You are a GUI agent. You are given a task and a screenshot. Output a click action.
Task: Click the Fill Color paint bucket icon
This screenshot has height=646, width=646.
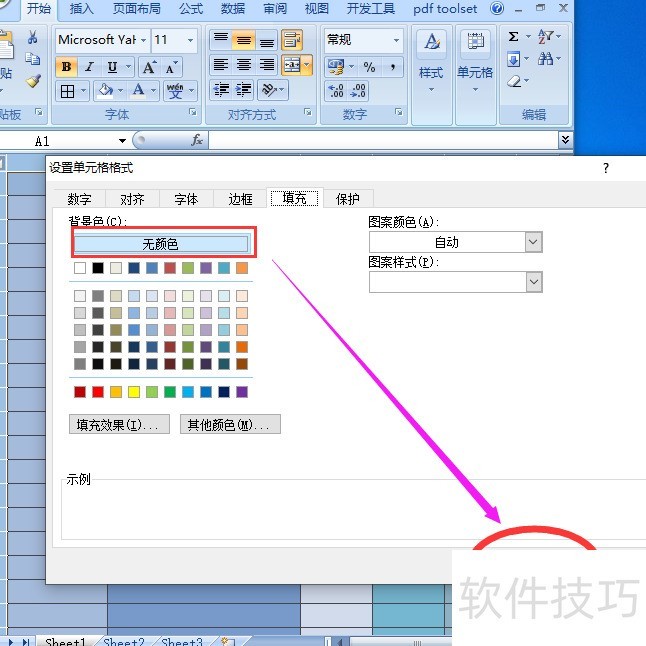(105, 91)
